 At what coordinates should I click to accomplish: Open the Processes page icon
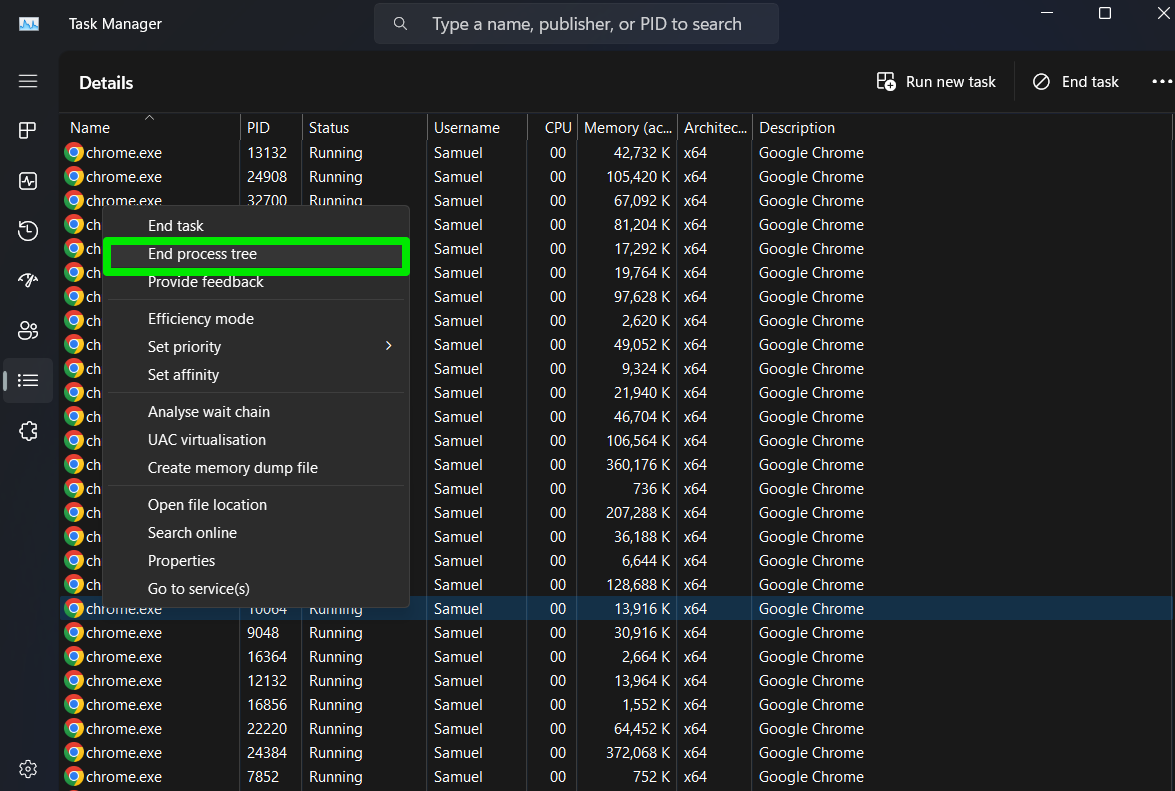point(28,131)
